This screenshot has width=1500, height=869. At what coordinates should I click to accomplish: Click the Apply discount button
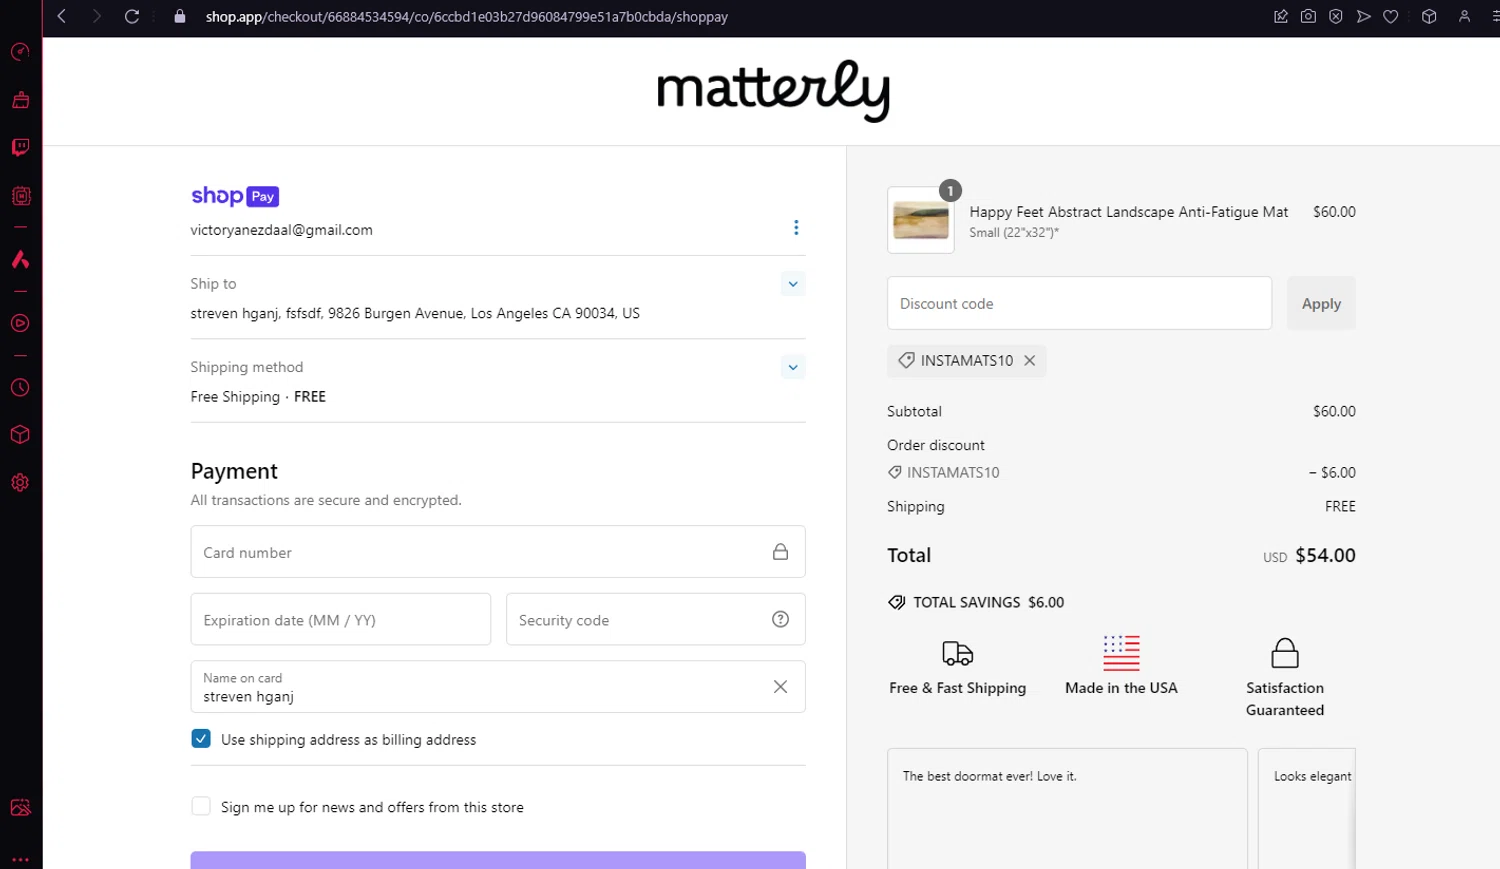(x=1321, y=303)
